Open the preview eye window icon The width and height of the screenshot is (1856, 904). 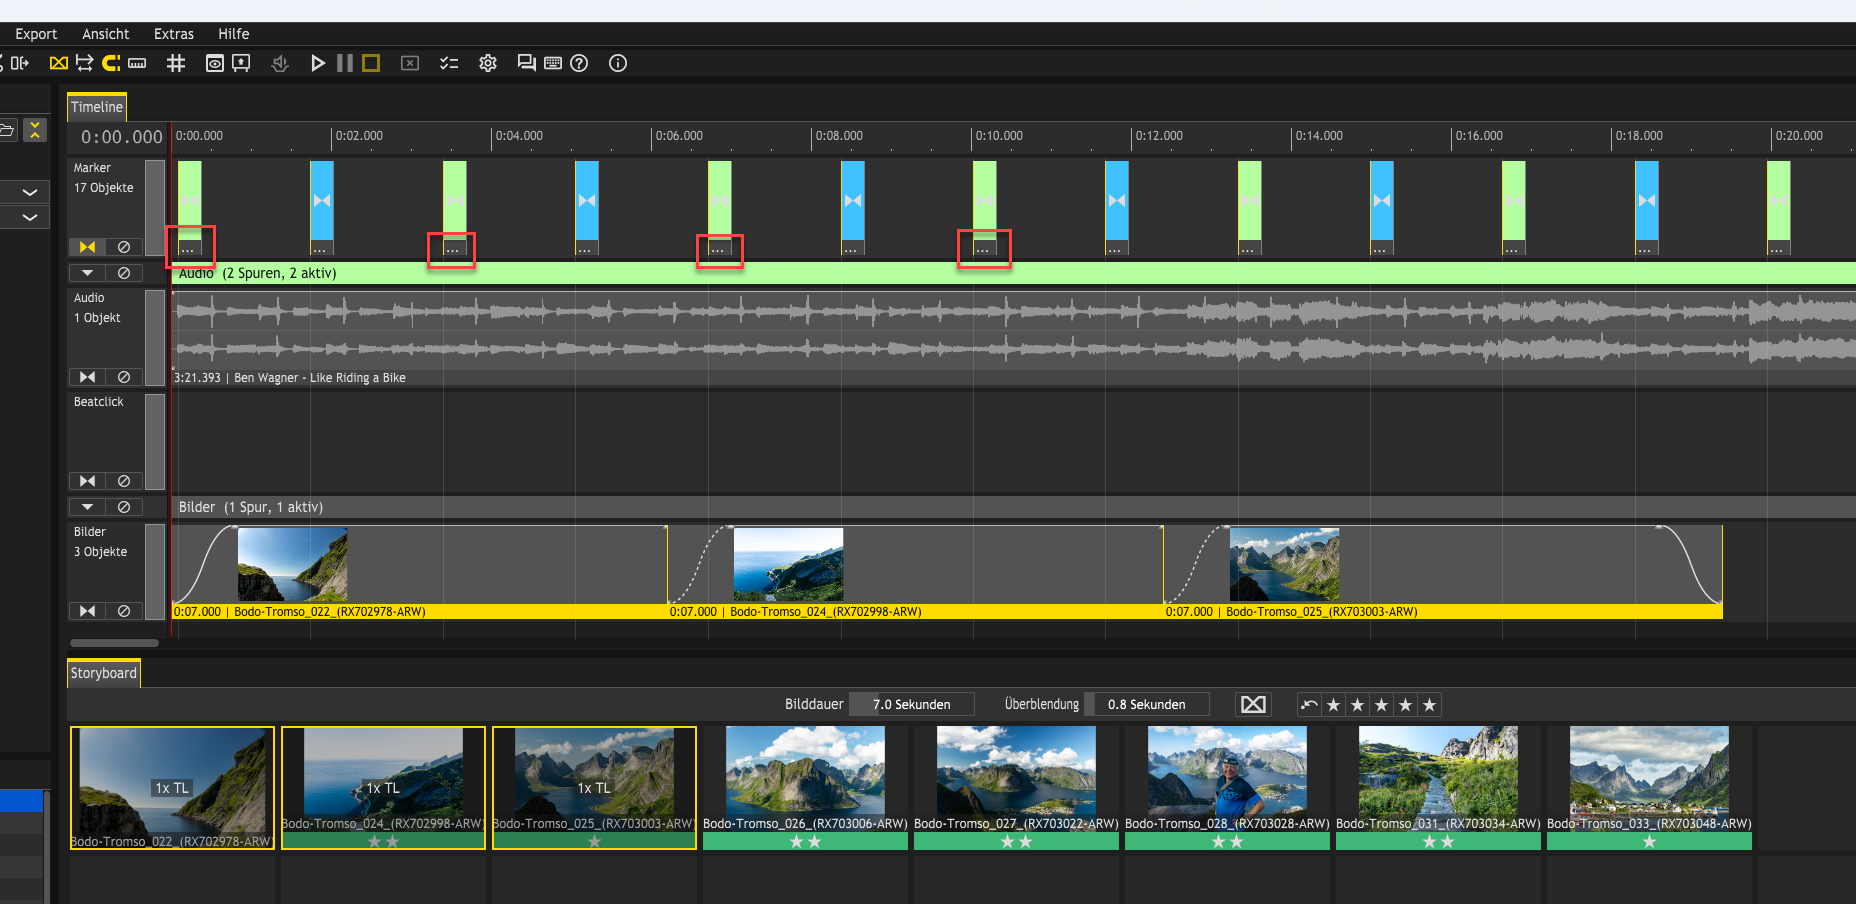[x=214, y=63]
